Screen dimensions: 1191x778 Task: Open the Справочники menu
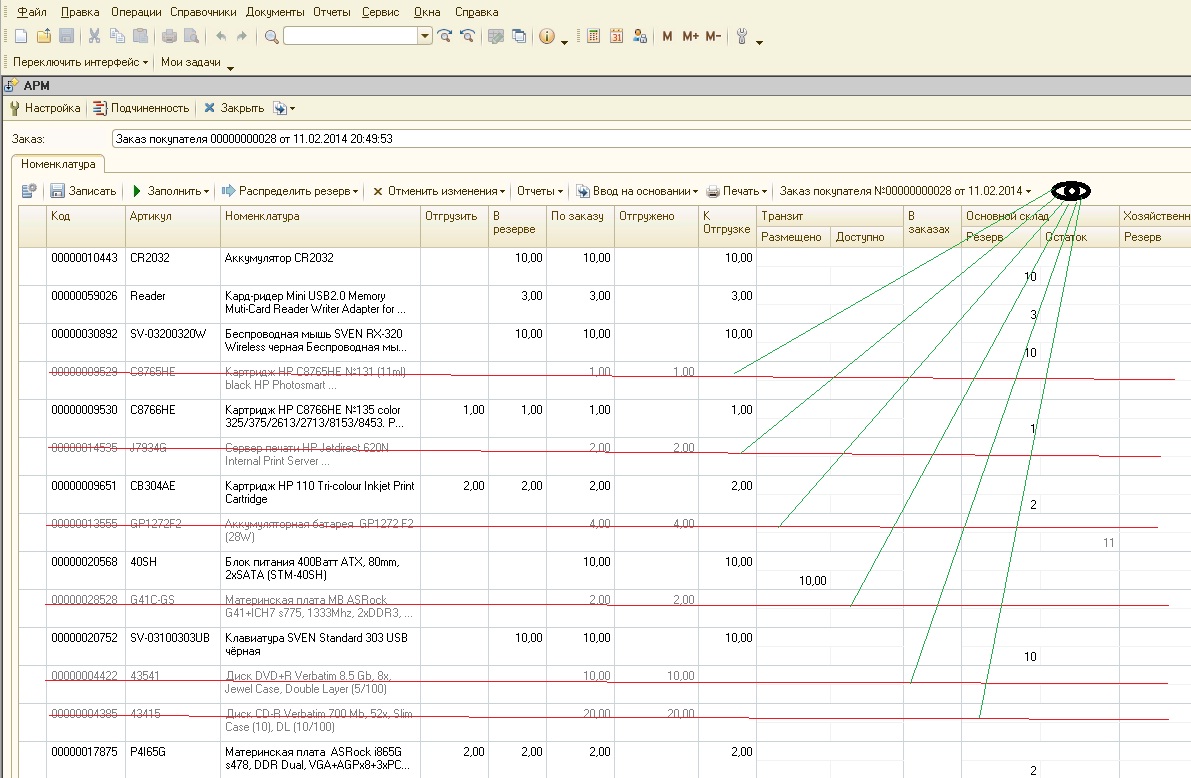coord(203,12)
